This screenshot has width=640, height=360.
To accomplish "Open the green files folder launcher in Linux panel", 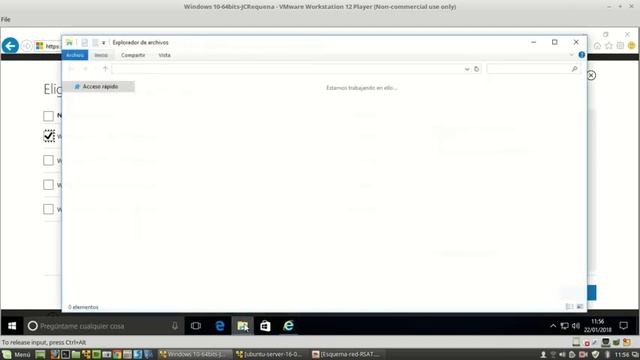I will click(x=76, y=354).
